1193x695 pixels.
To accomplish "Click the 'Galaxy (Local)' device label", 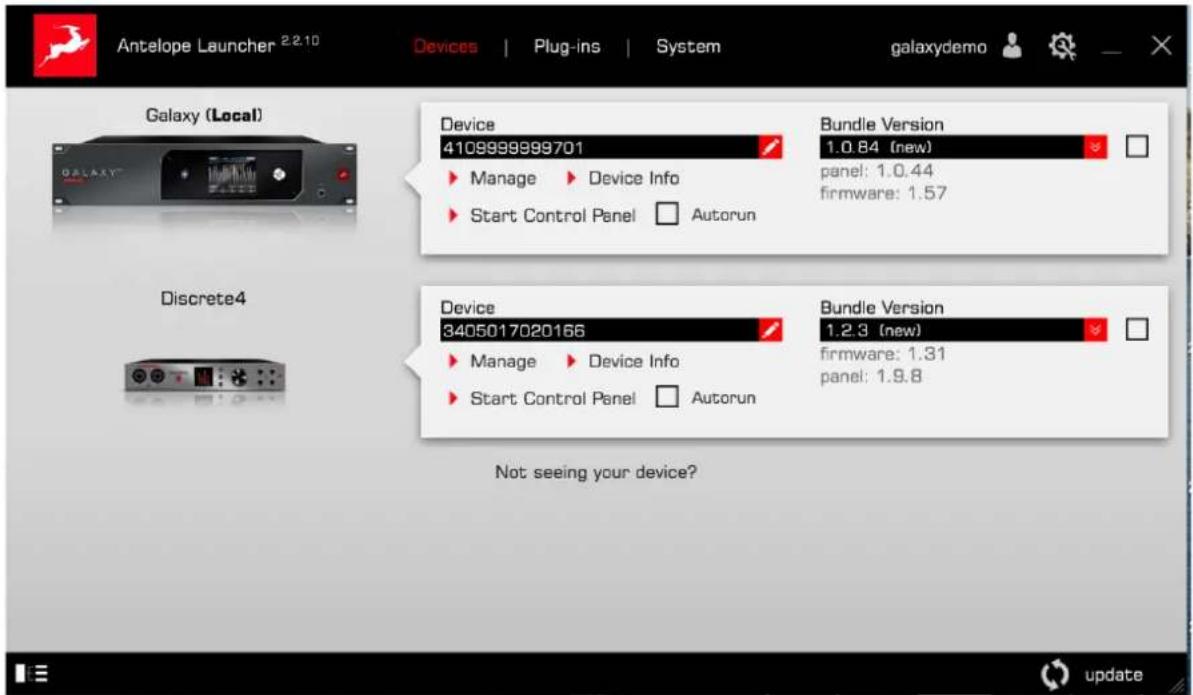I will point(204,116).
